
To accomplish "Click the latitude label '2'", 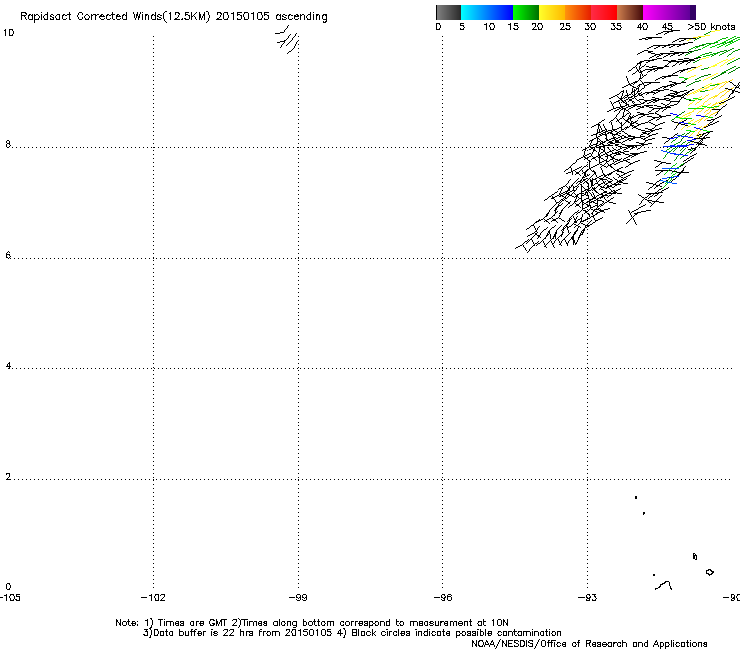I will tap(8, 476).
